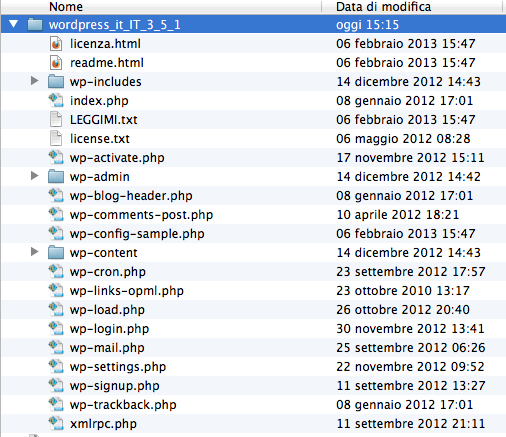Click the date 25 settembre 2012 06:26
The width and height of the screenshot is (506, 437).
[x=410, y=348]
